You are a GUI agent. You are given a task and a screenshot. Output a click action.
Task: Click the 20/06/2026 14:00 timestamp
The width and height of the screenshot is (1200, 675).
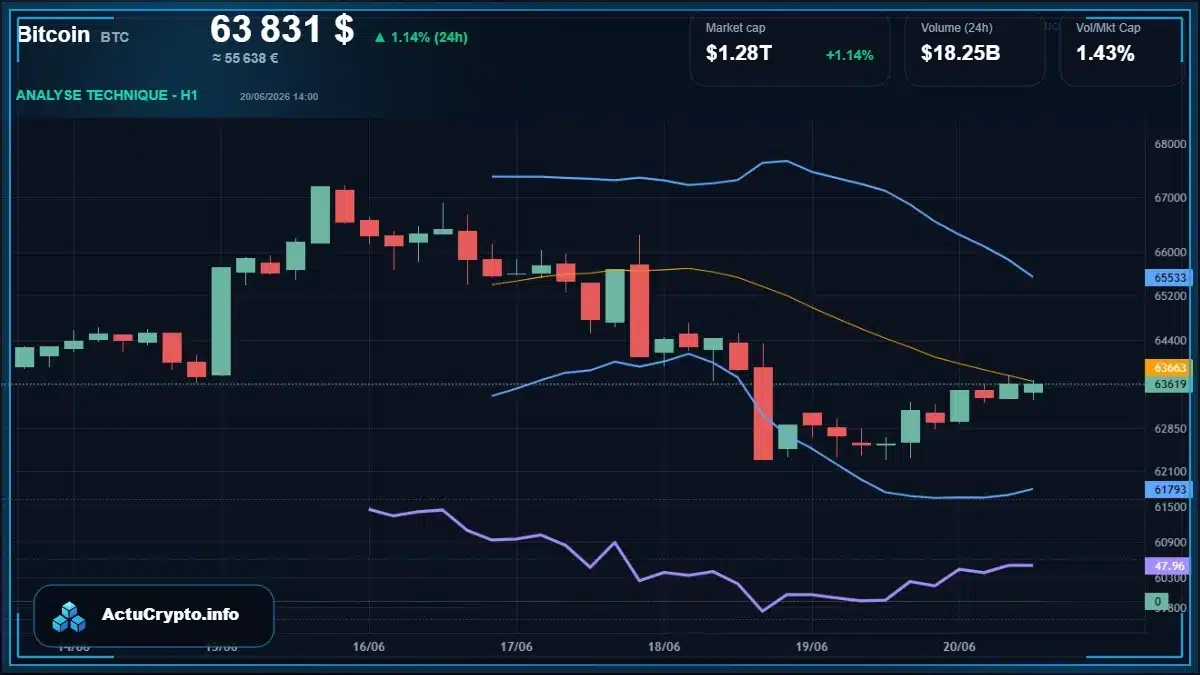[279, 96]
